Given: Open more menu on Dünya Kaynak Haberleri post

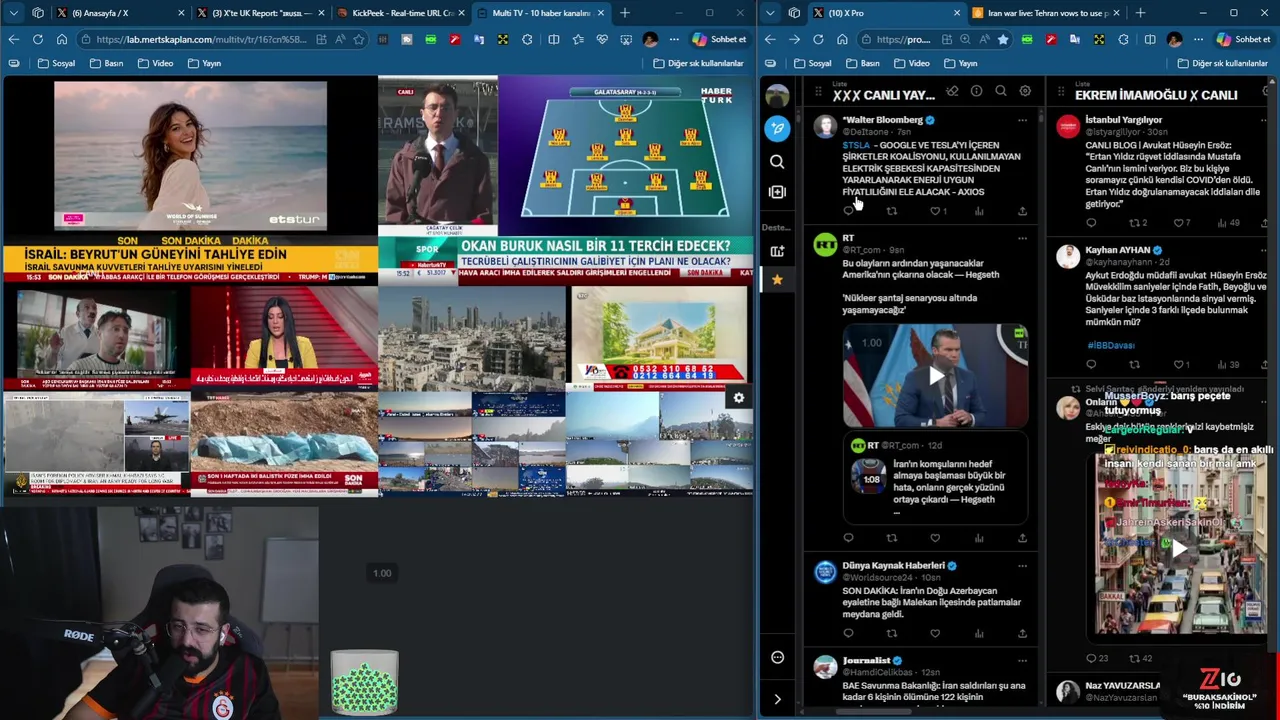Looking at the screenshot, I should (1022, 566).
